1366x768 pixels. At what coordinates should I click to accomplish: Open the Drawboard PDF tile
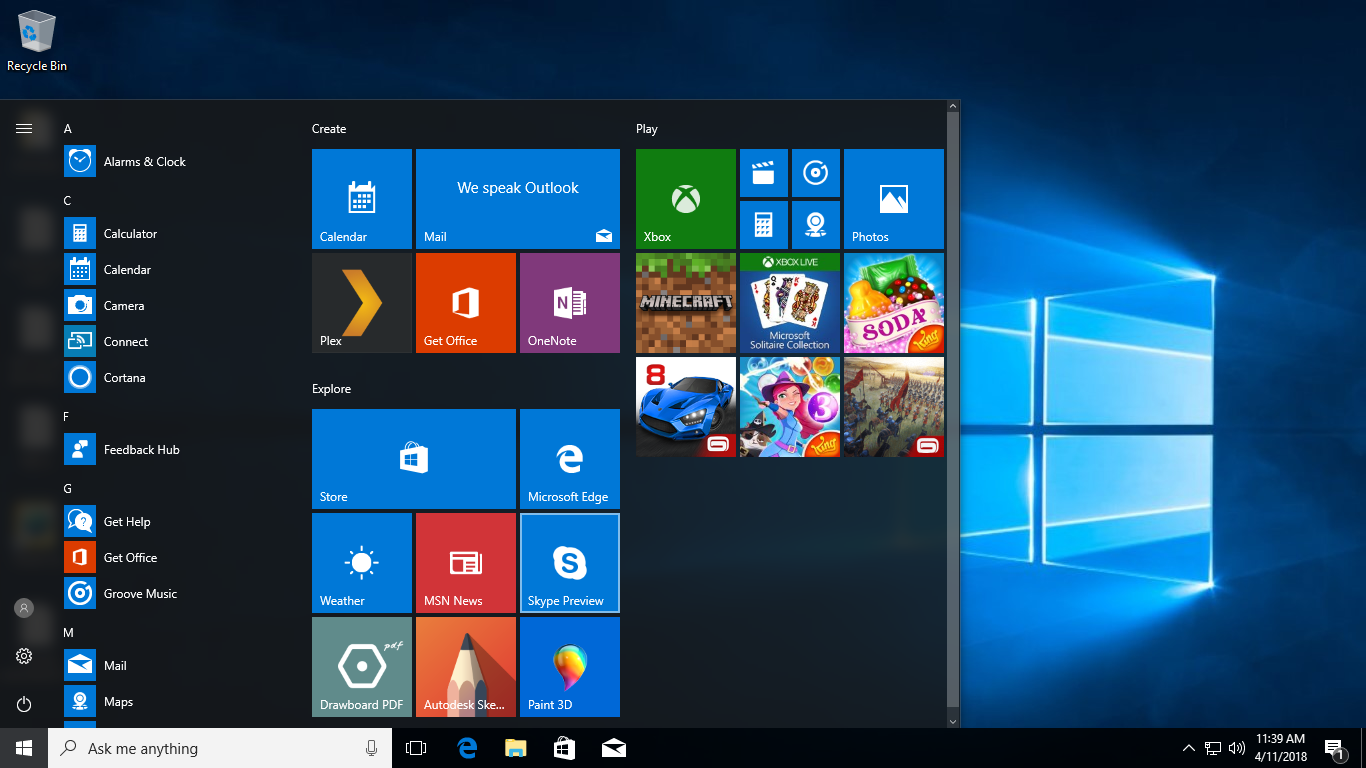[x=362, y=667]
